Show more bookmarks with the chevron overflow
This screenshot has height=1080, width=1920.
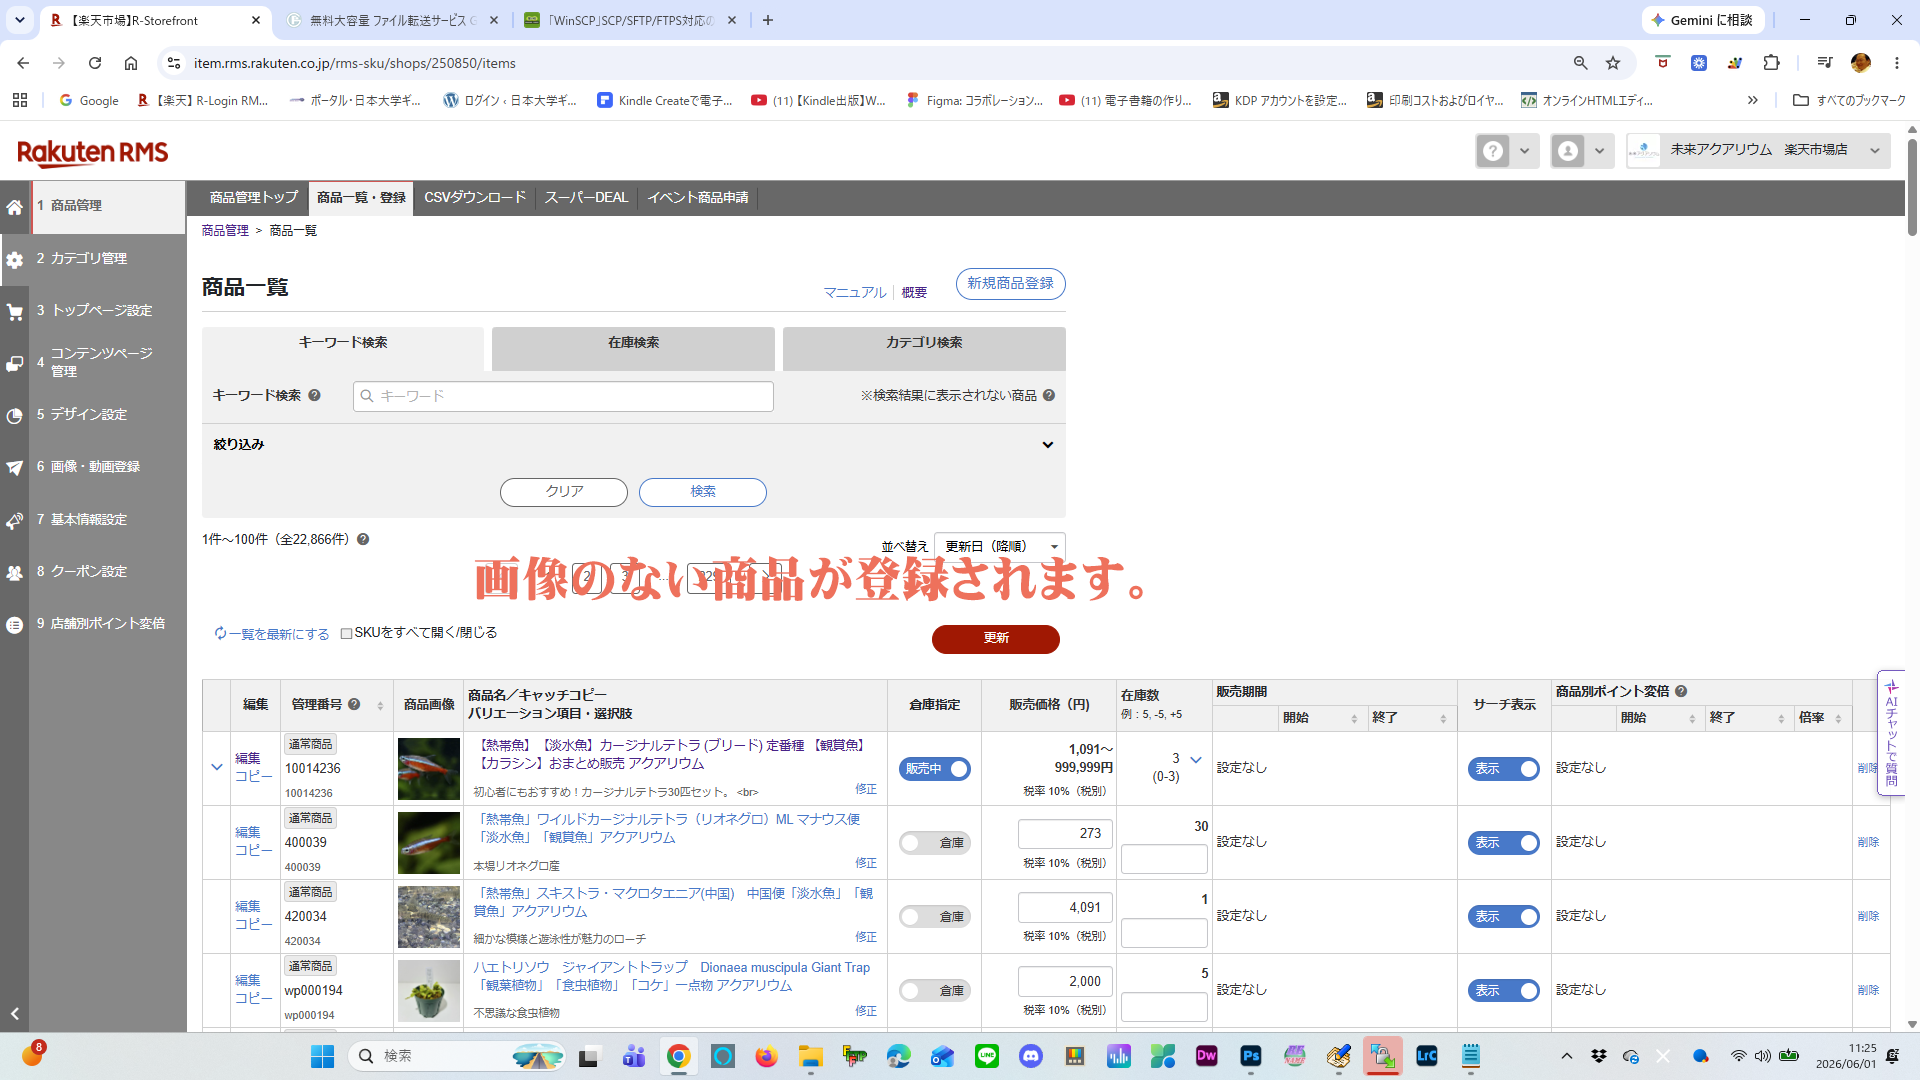(x=1752, y=100)
